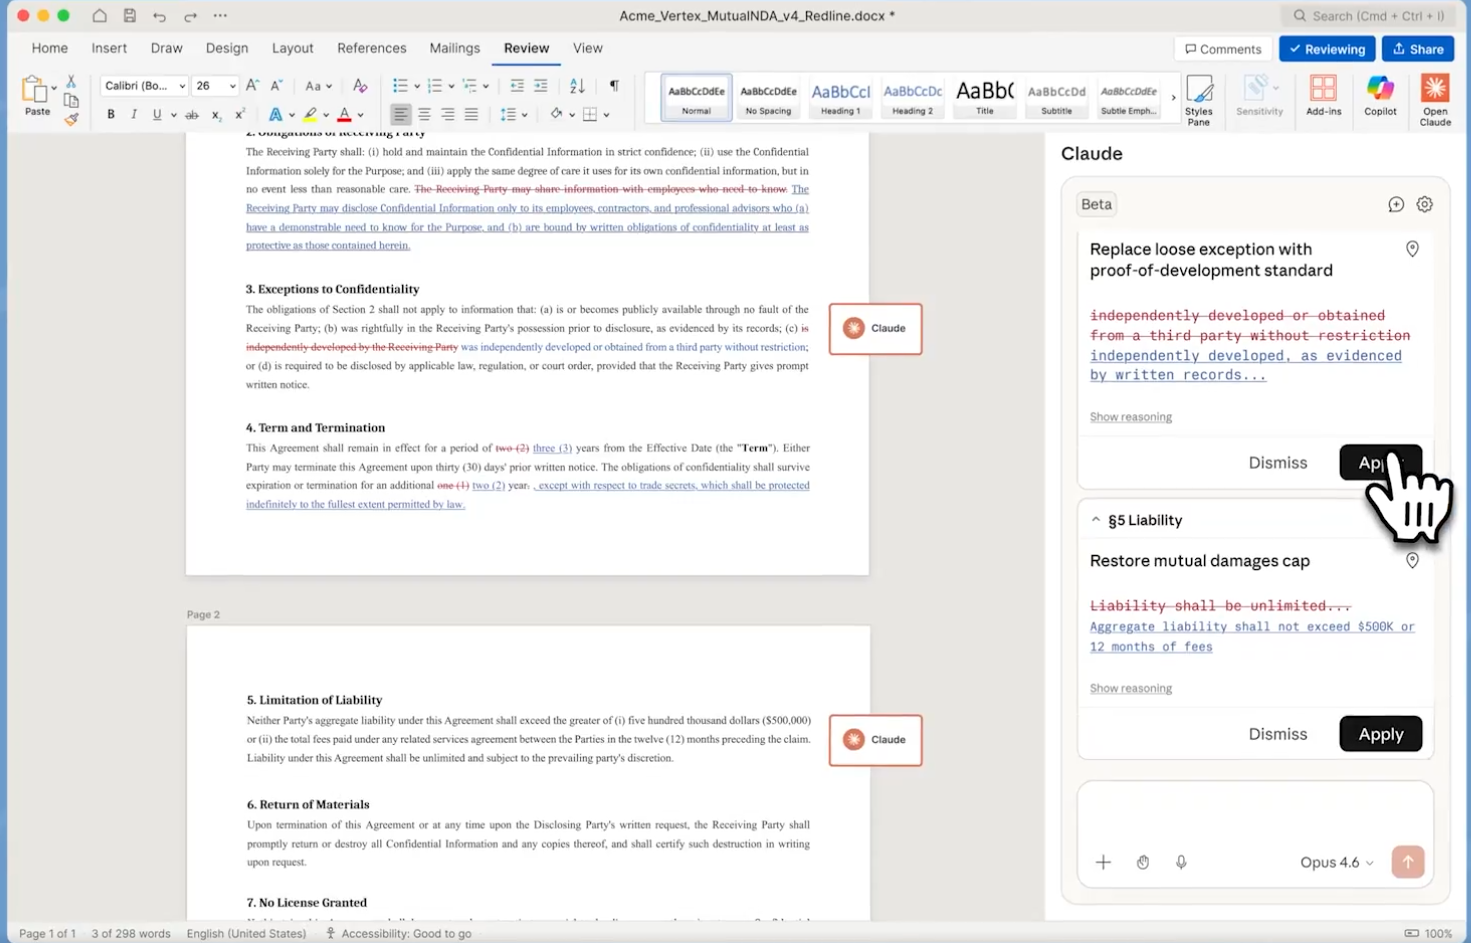This screenshot has height=943, width=1471.
Task: Switch to the Layout tab
Action: pos(292,48)
